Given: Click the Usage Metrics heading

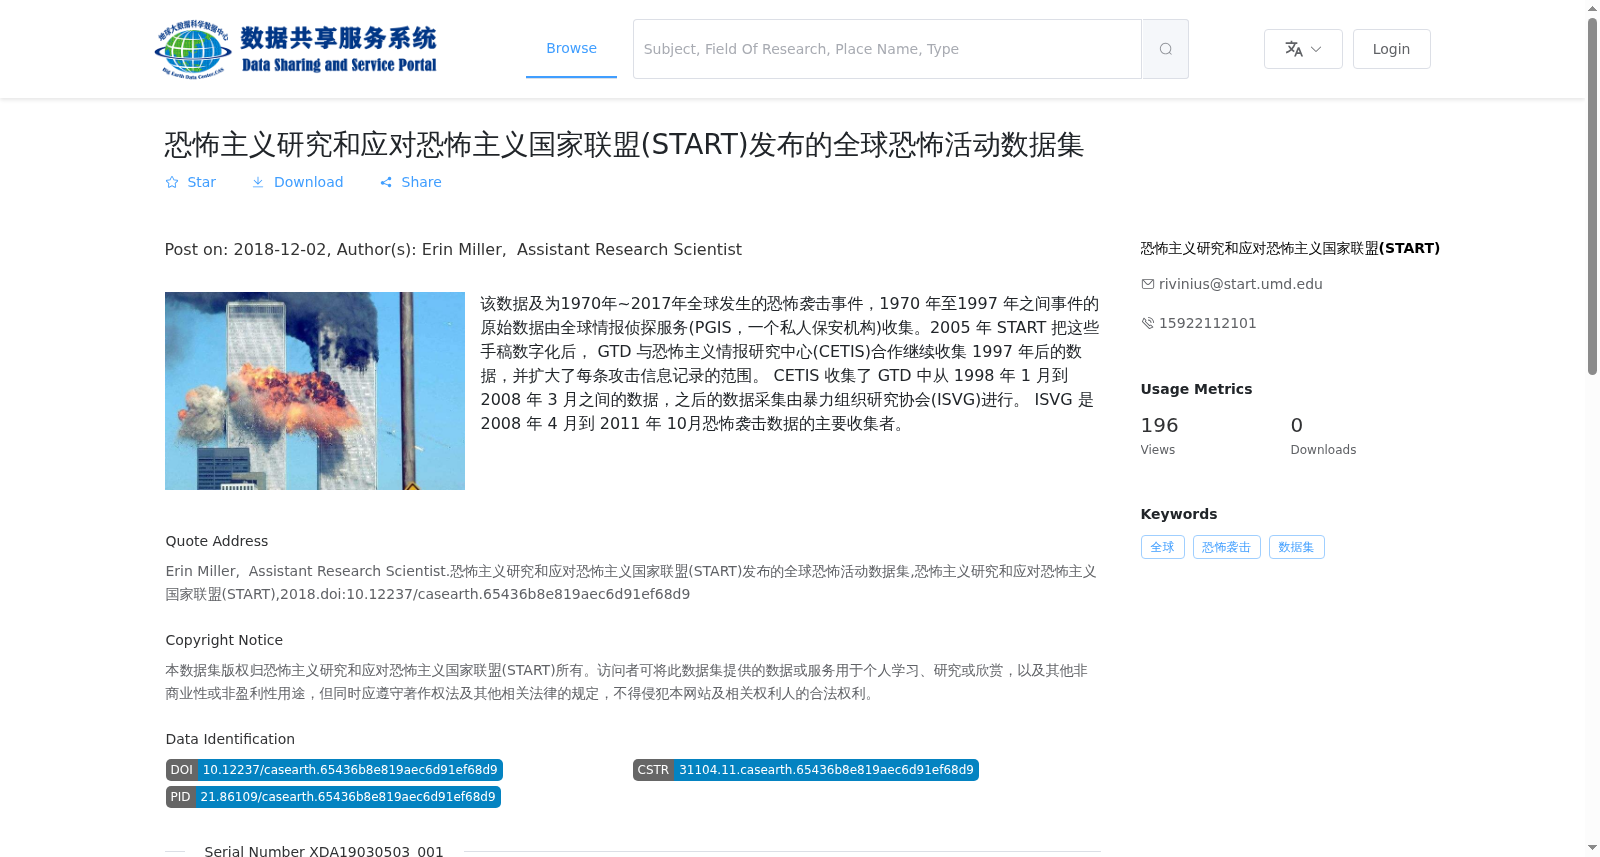Looking at the screenshot, I should coord(1196,389).
